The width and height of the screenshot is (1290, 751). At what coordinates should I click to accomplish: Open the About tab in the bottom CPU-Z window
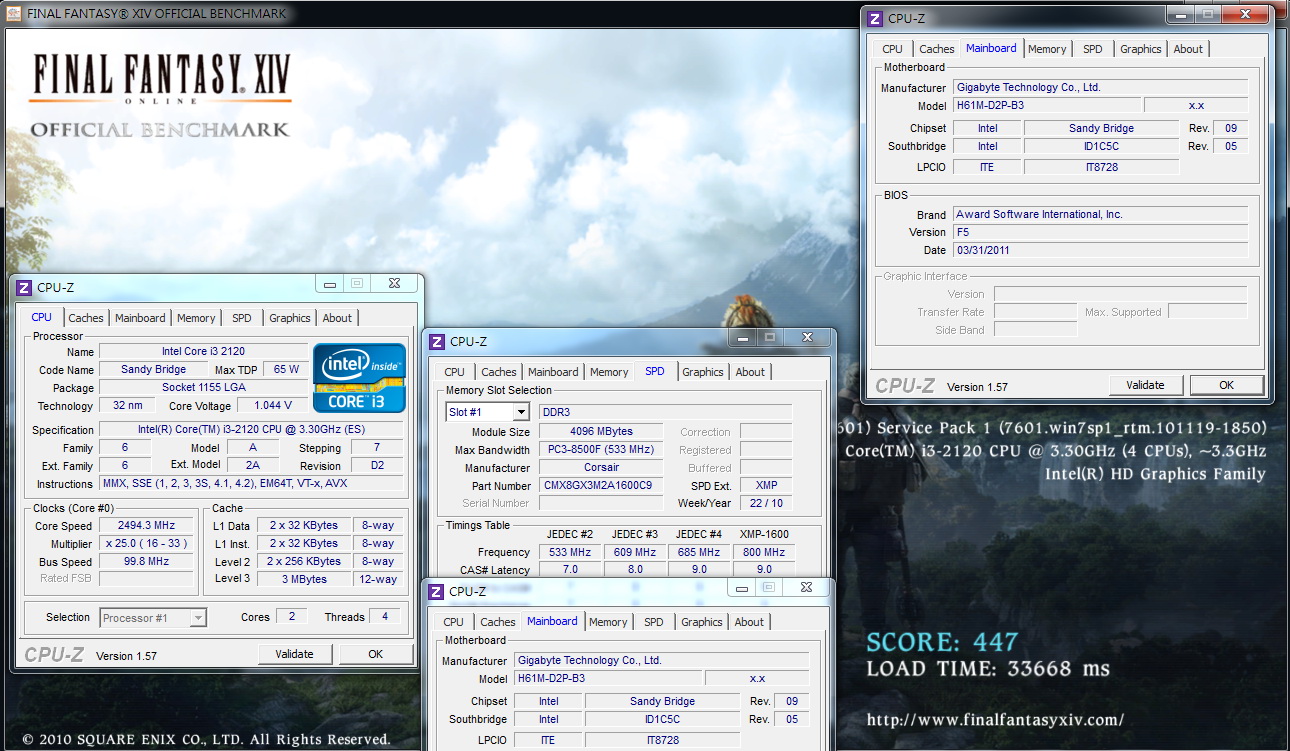(749, 622)
